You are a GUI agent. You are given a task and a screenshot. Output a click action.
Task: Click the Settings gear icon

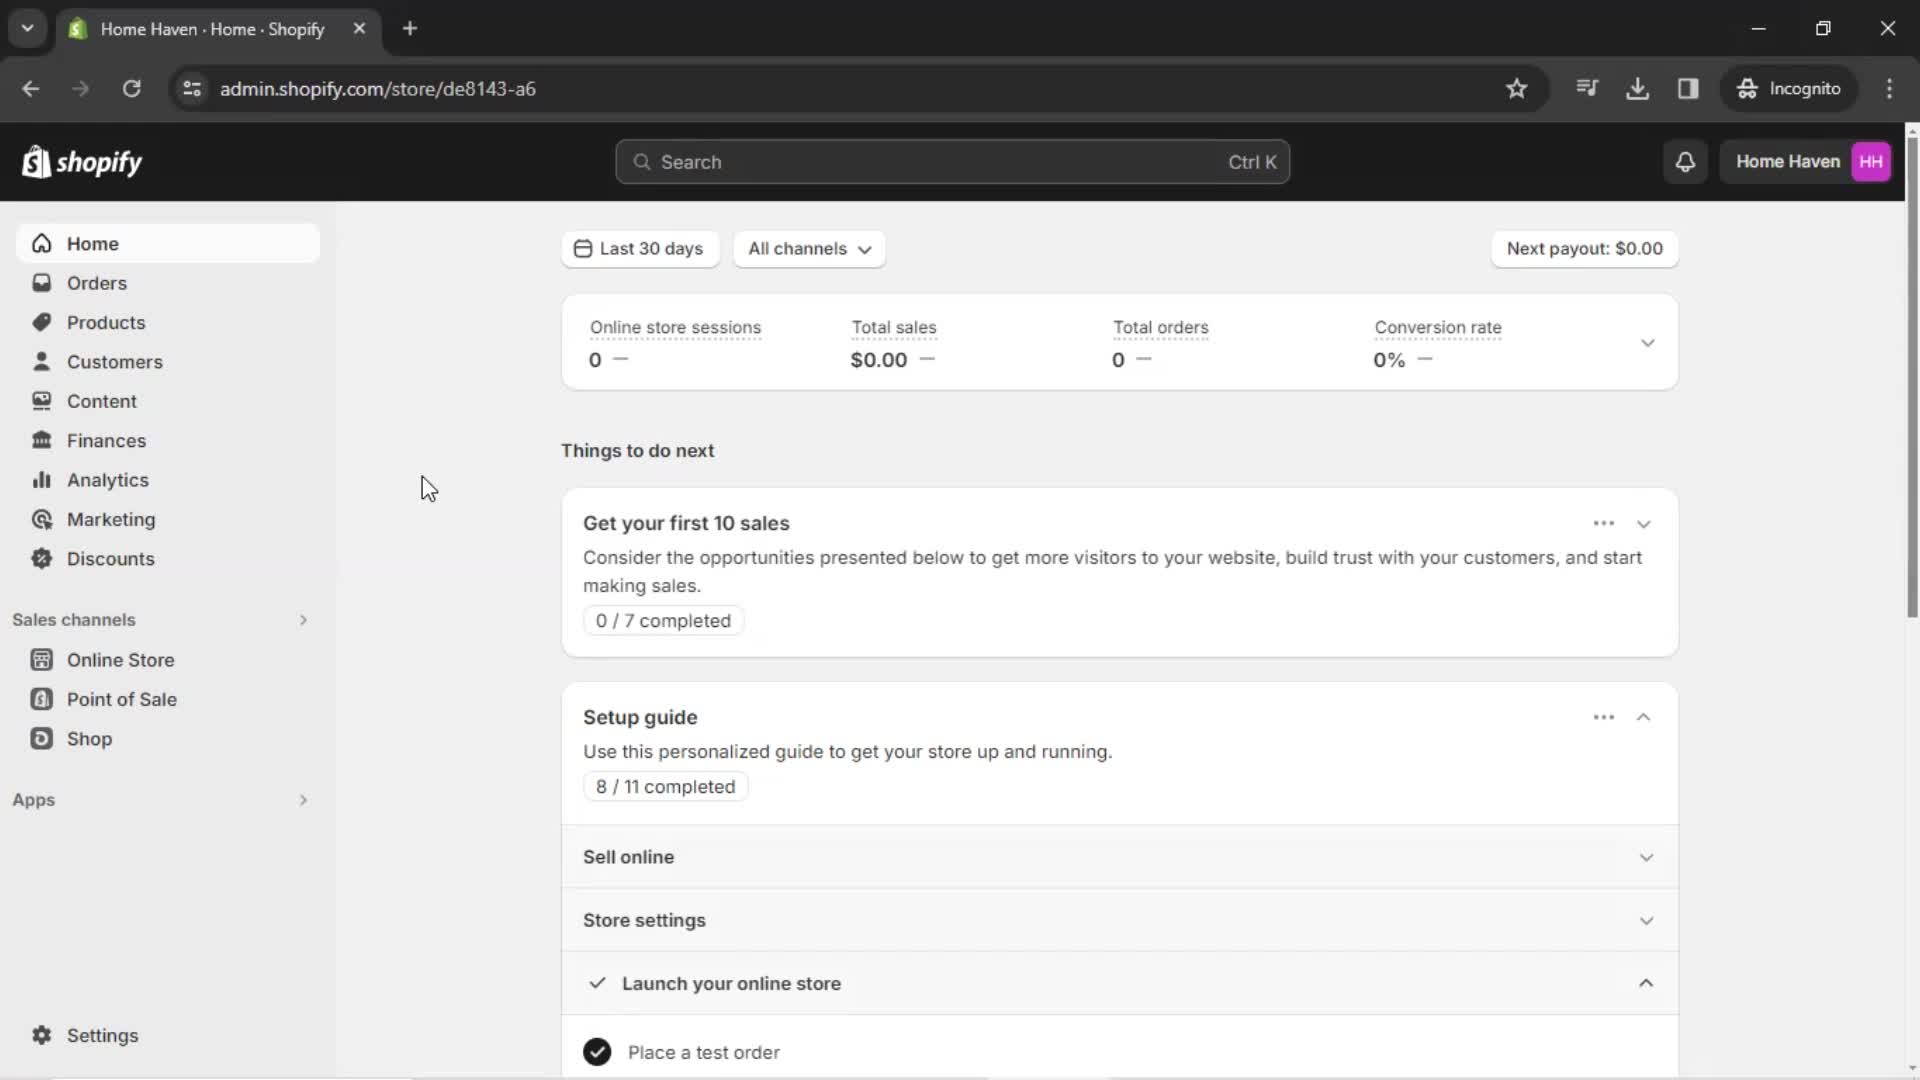[x=42, y=1035]
